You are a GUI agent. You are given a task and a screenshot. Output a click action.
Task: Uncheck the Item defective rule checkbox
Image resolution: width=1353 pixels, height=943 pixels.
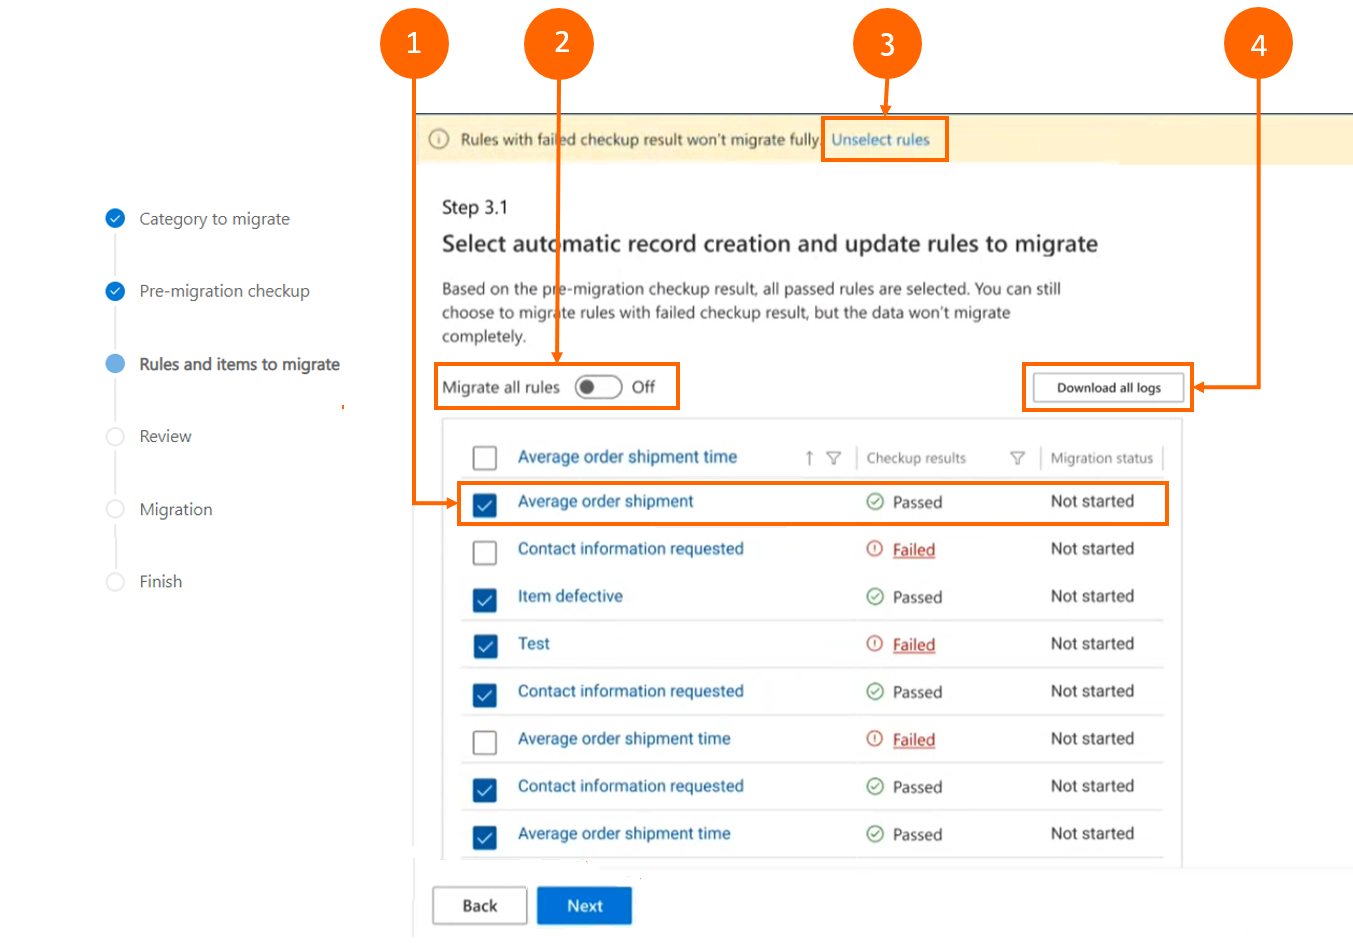(x=485, y=599)
